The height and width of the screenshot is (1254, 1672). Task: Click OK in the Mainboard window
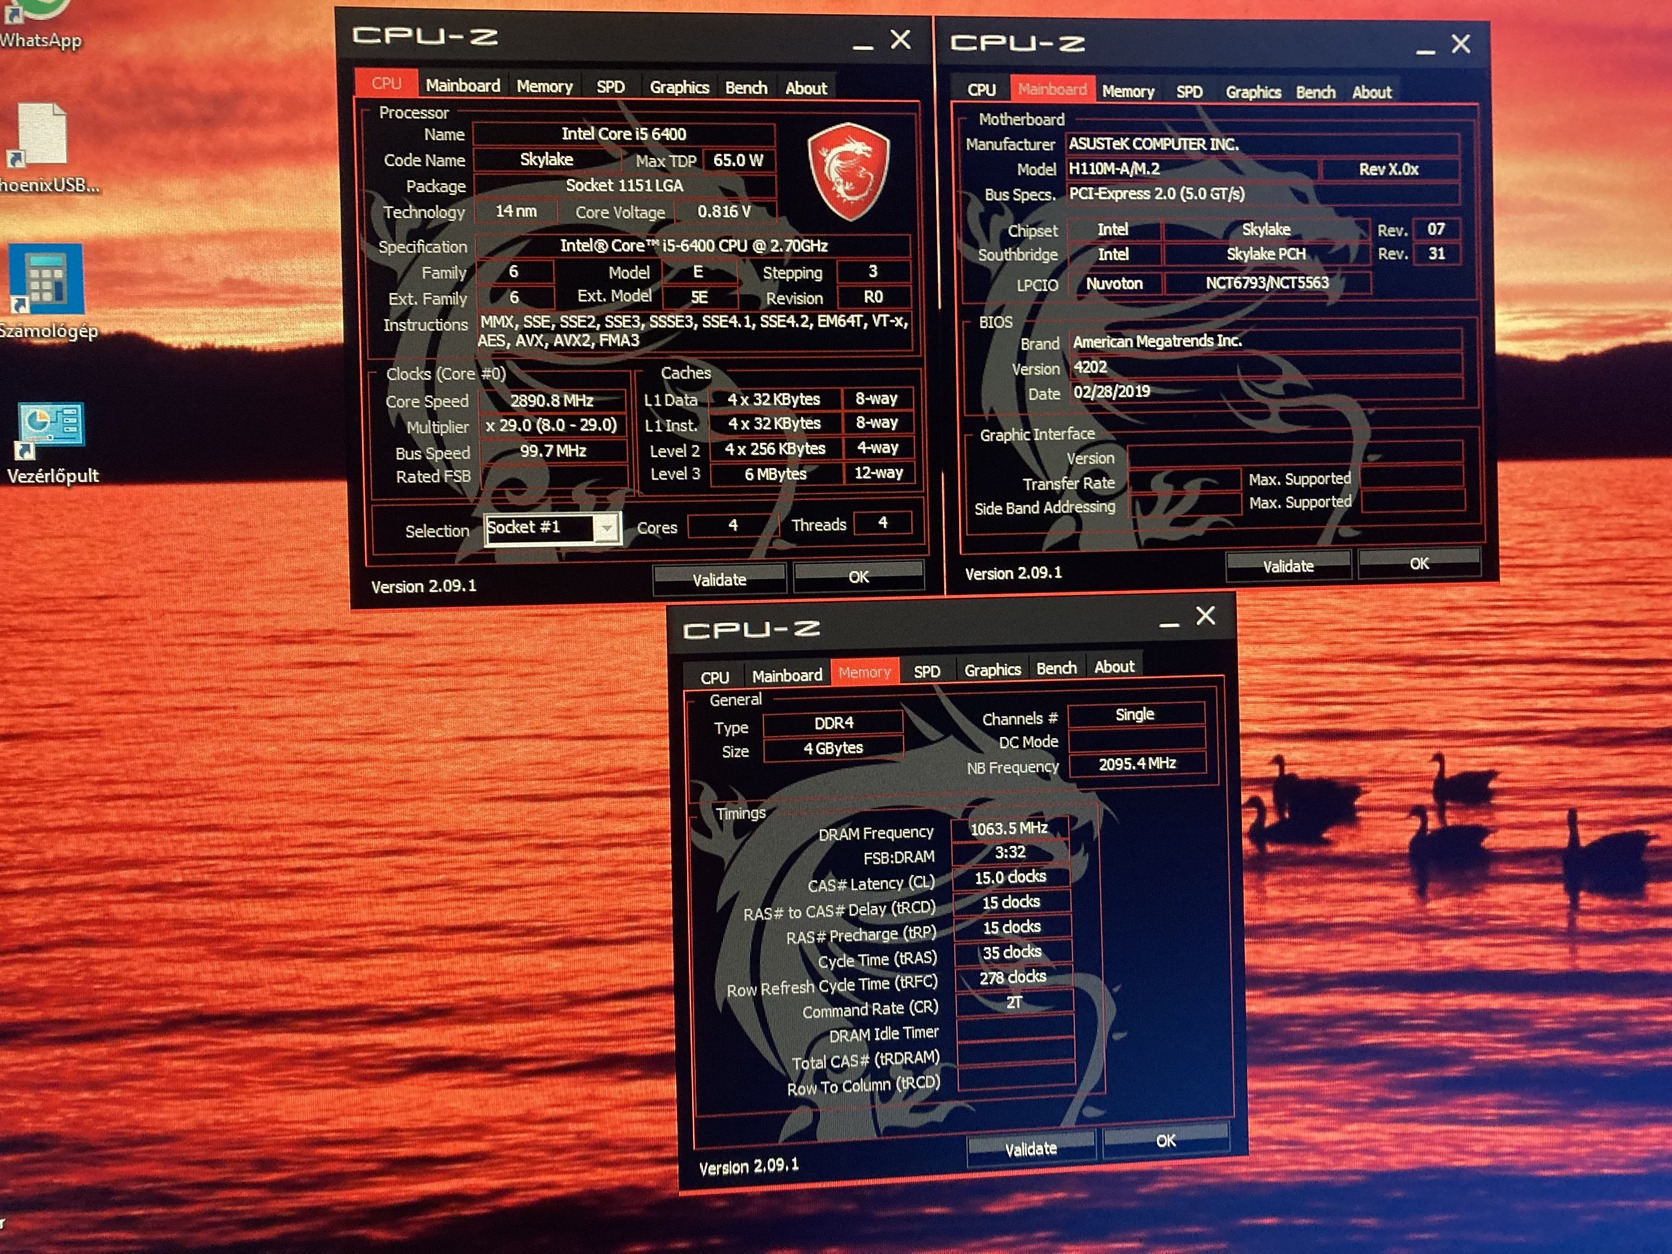(x=1419, y=564)
